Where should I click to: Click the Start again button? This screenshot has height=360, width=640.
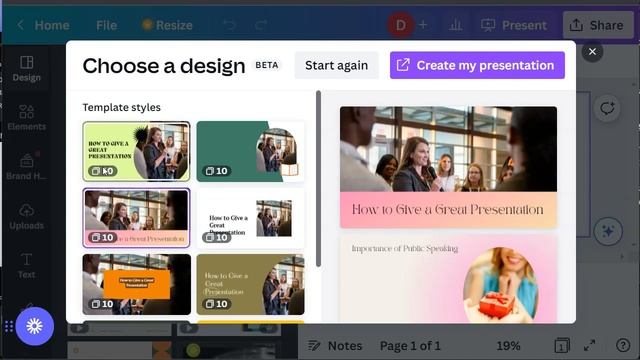(x=336, y=65)
